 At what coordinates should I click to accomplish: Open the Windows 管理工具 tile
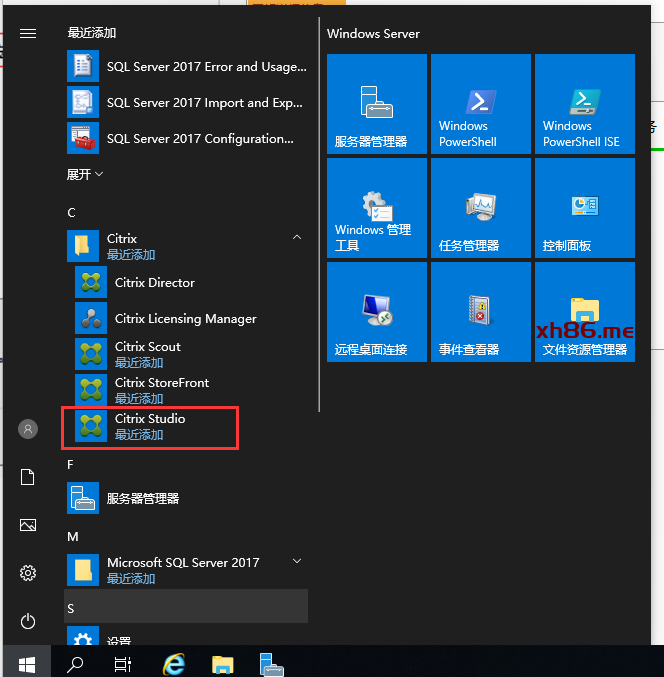377,208
